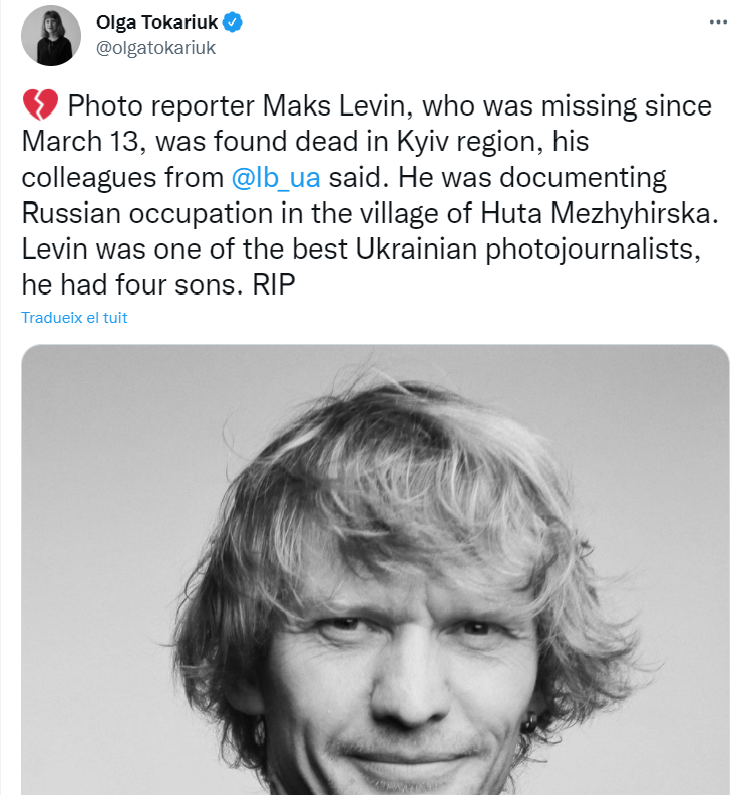739x795 pixels.
Task: Open the @lb_ua mention link
Action: tap(276, 177)
